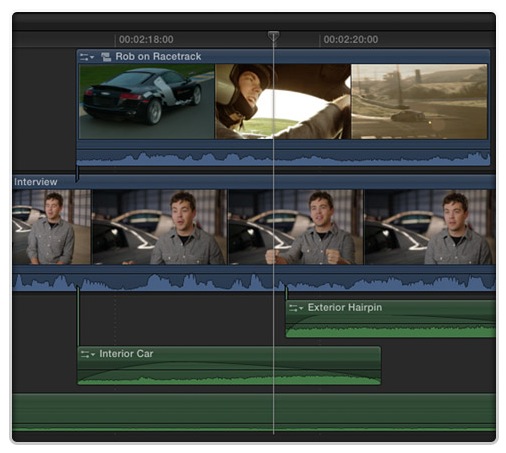Select the Interview clip title bar

(x=254, y=182)
